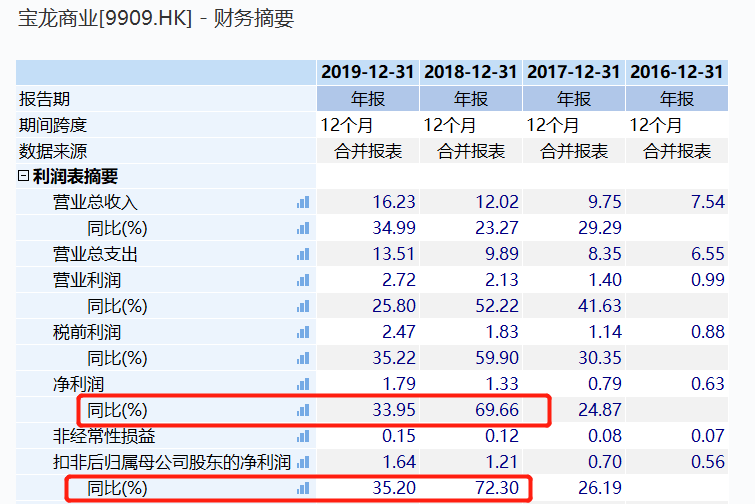This screenshot has width=755, height=504.
Task: Open chart icon for 净利润 row
Action: pos(303,384)
